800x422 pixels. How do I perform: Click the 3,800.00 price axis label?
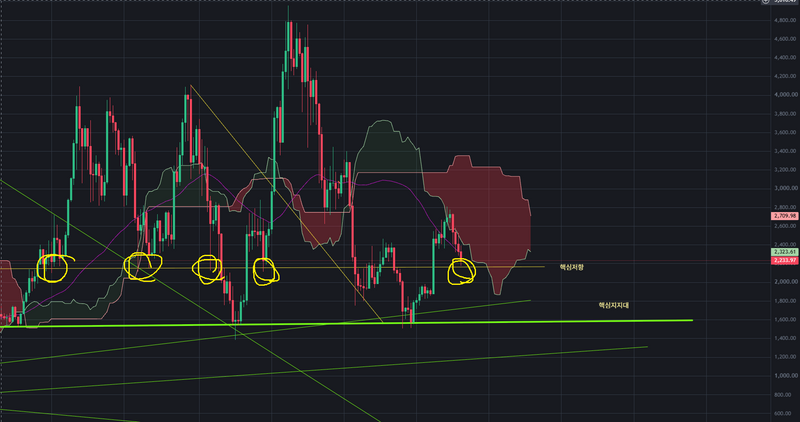pos(786,114)
